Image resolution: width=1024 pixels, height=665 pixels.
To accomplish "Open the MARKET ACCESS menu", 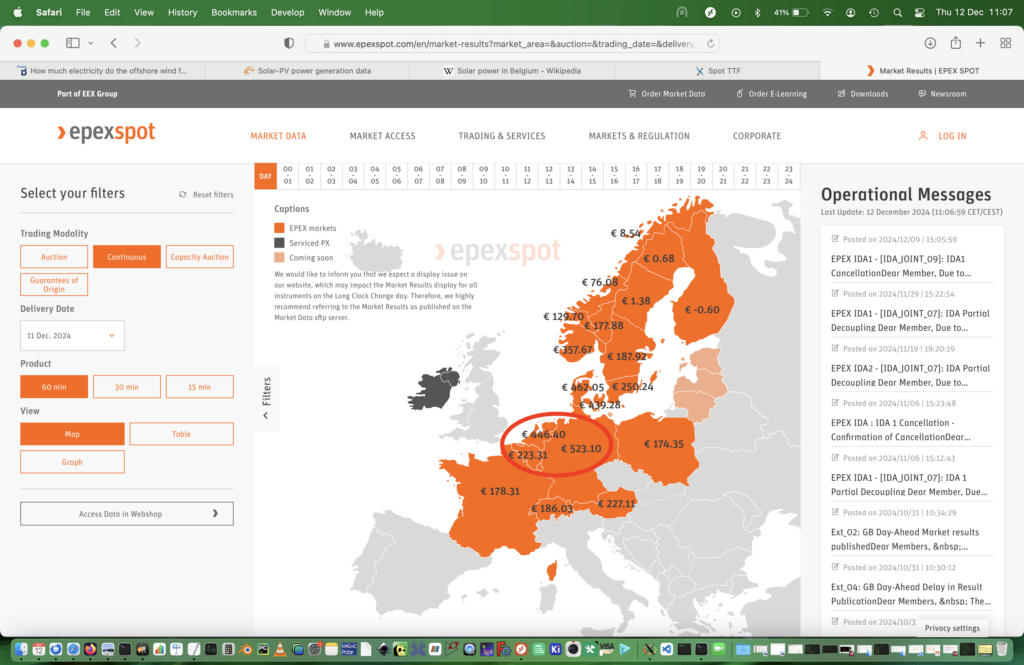I will 382,136.
